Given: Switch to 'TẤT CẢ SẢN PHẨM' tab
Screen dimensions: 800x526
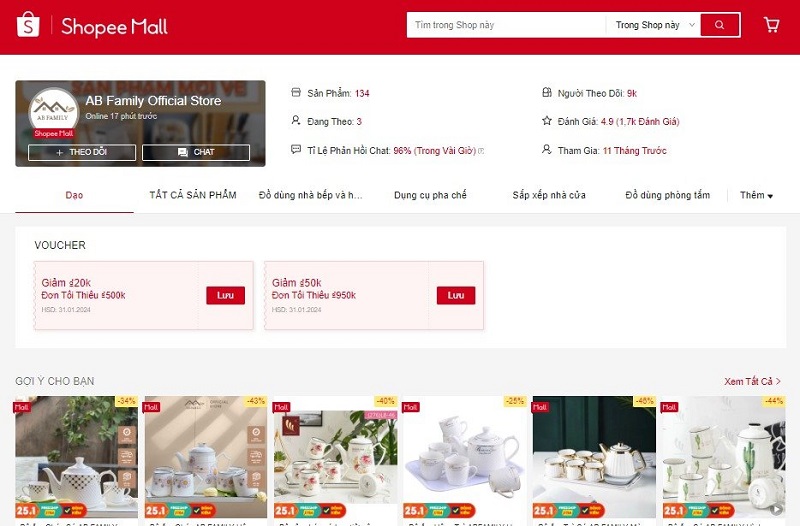Looking at the screenshot, I should (x=192, y=195).
